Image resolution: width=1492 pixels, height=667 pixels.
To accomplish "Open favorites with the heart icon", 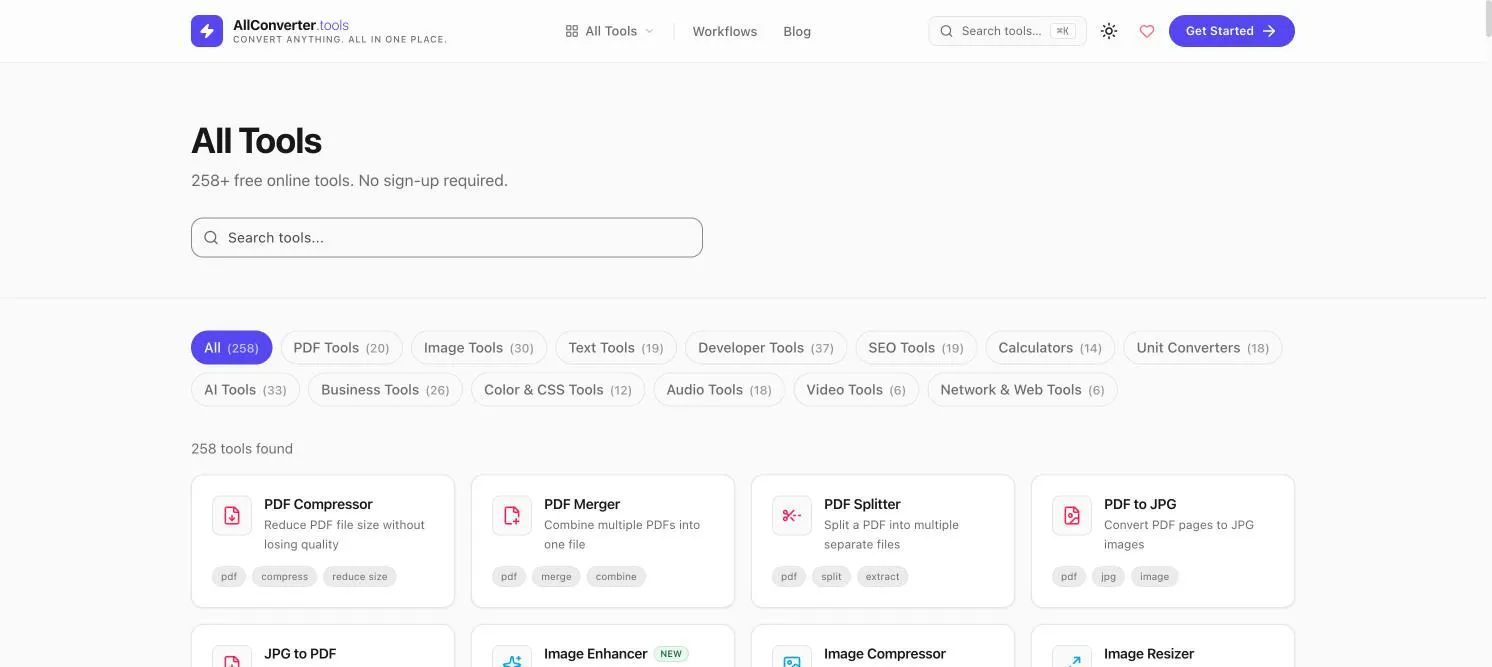I will point(1147,31).
